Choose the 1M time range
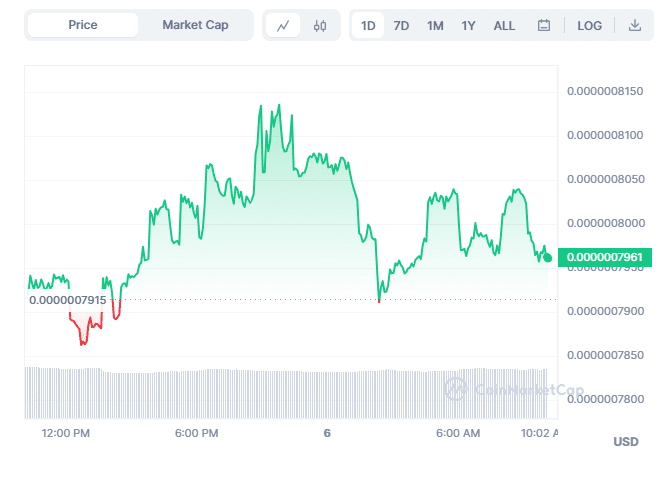This screenshot has width=665, height=484. click(x=435, y=26)
